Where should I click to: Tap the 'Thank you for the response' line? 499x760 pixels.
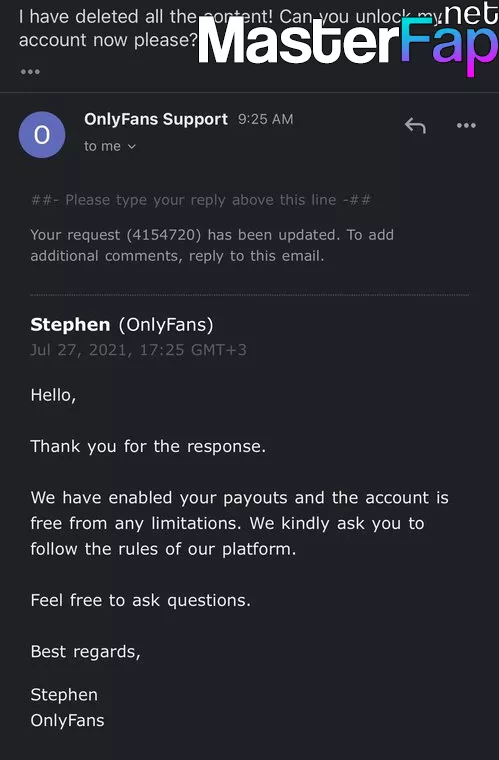[148, 446]
